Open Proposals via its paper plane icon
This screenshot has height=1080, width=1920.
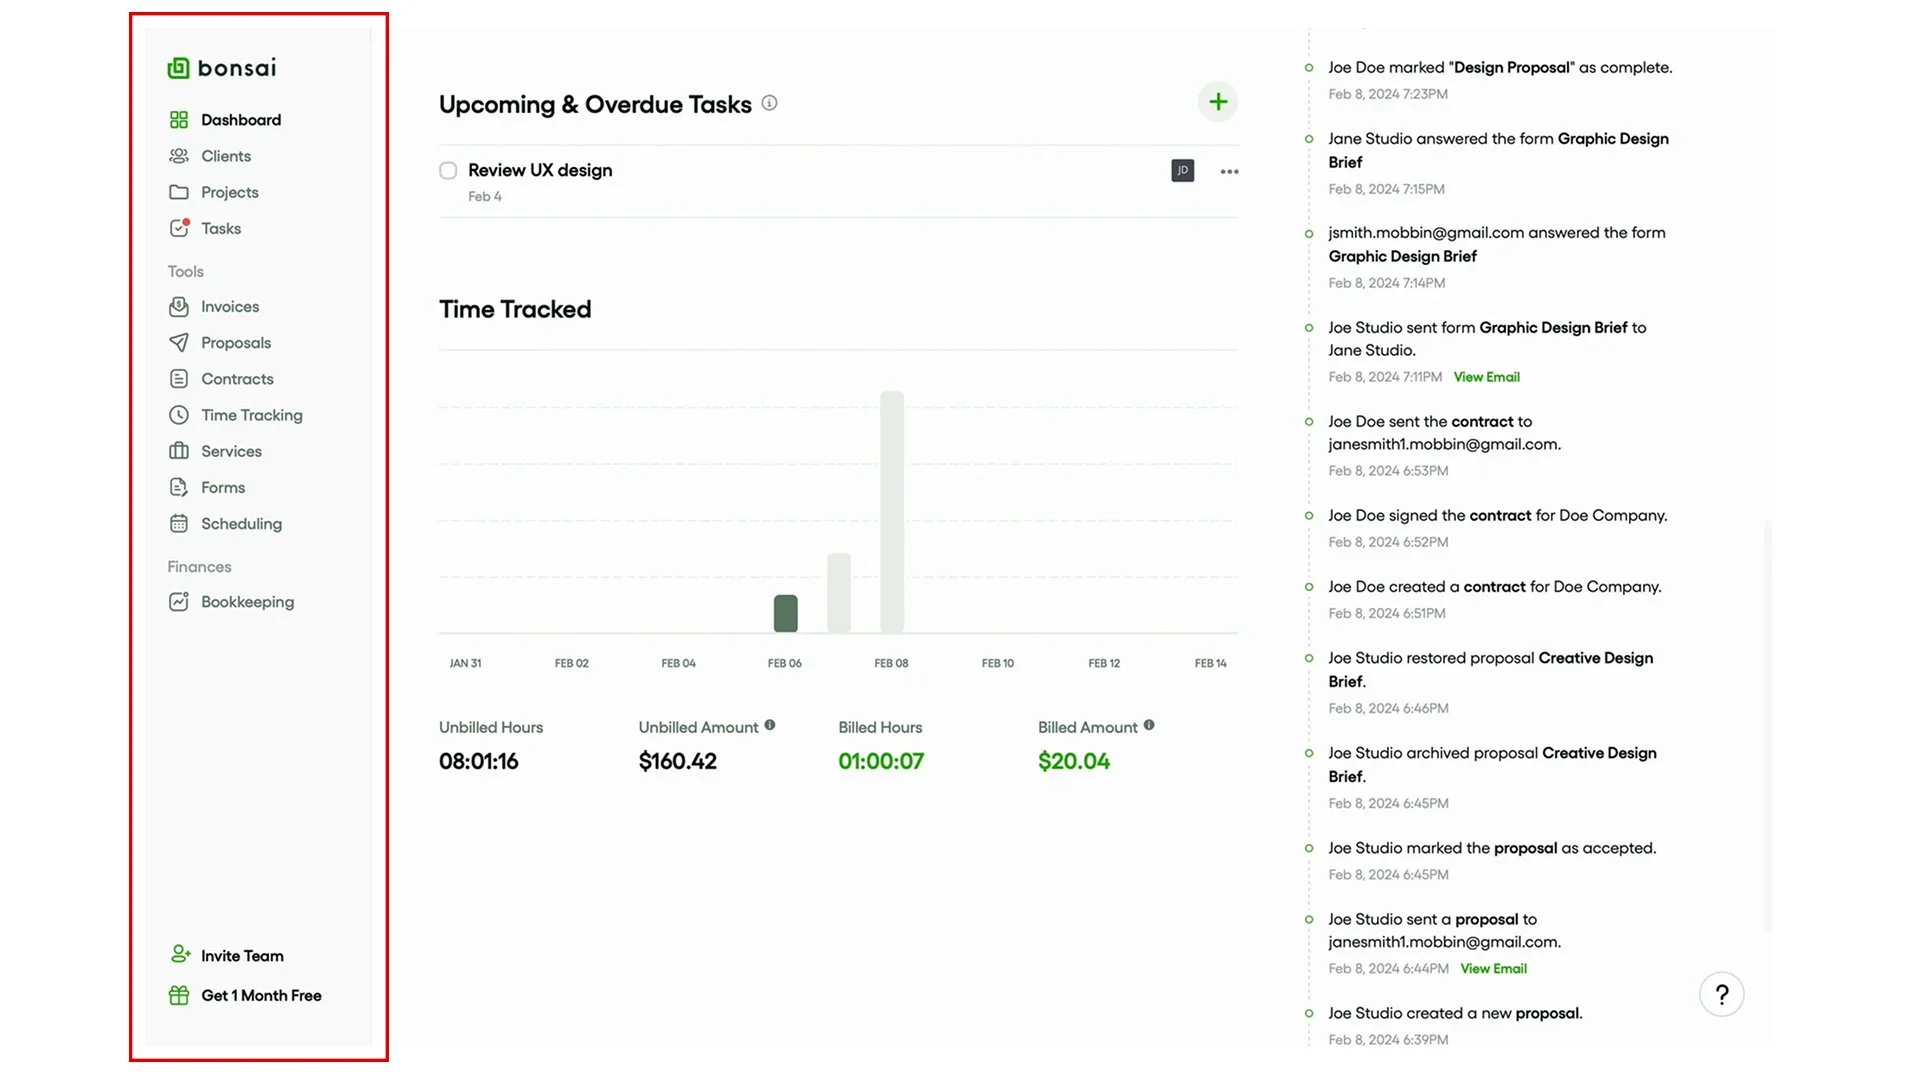pos(179,343)
